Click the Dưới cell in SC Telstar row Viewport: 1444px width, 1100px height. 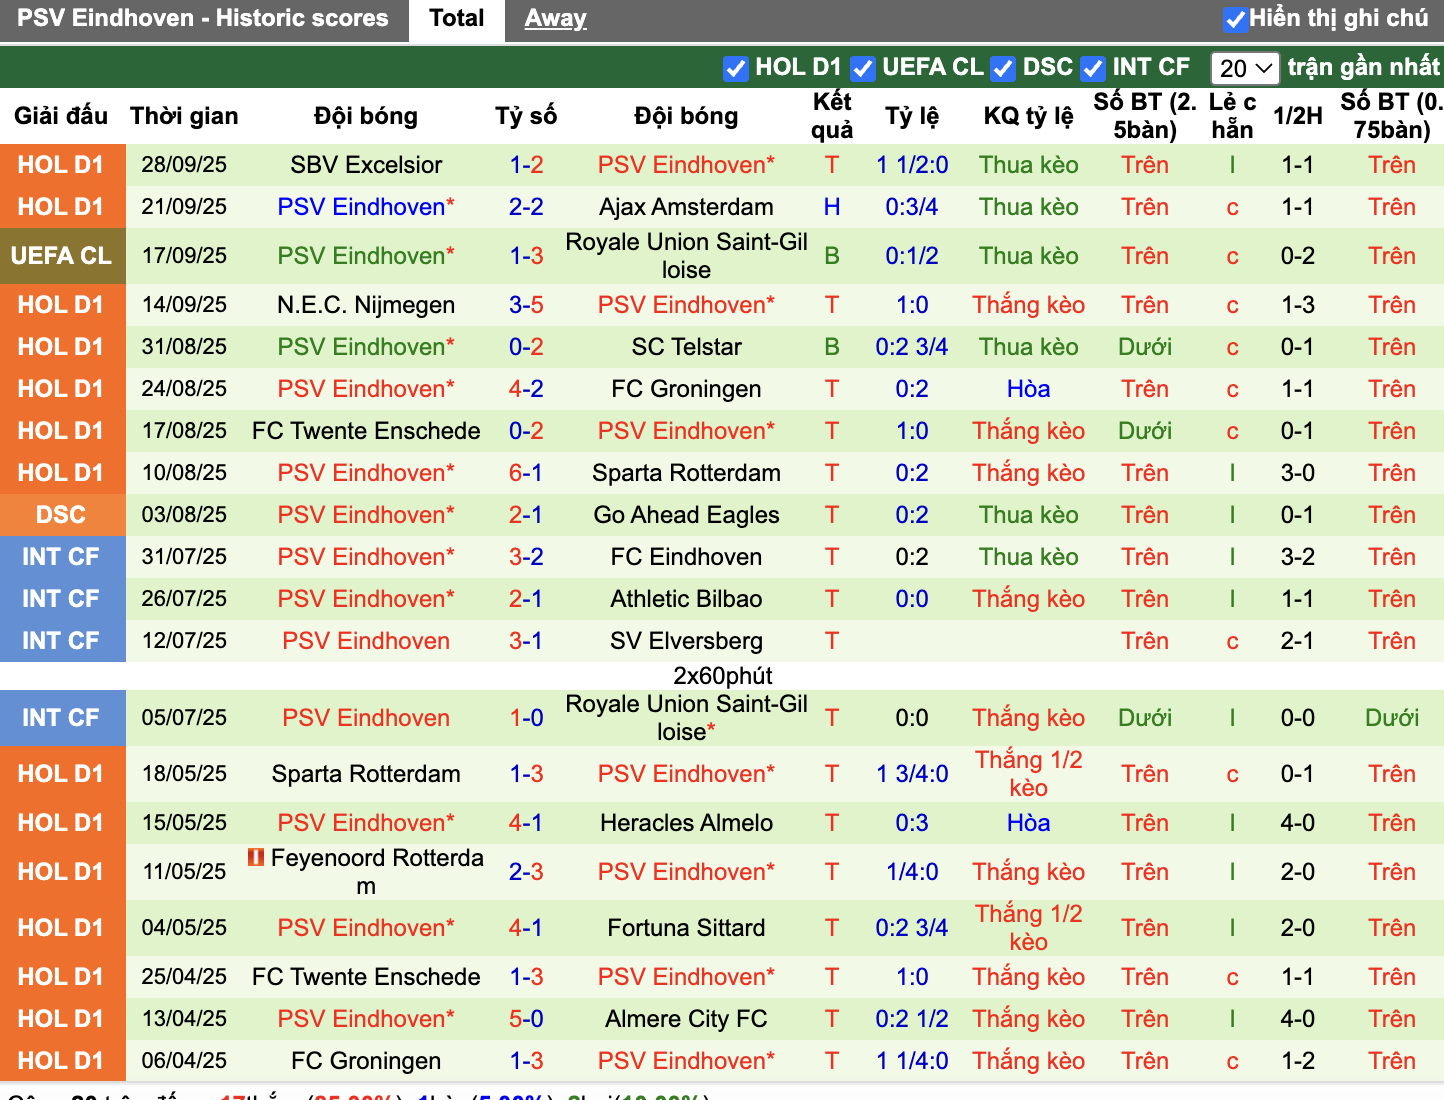click(1145, 347)
